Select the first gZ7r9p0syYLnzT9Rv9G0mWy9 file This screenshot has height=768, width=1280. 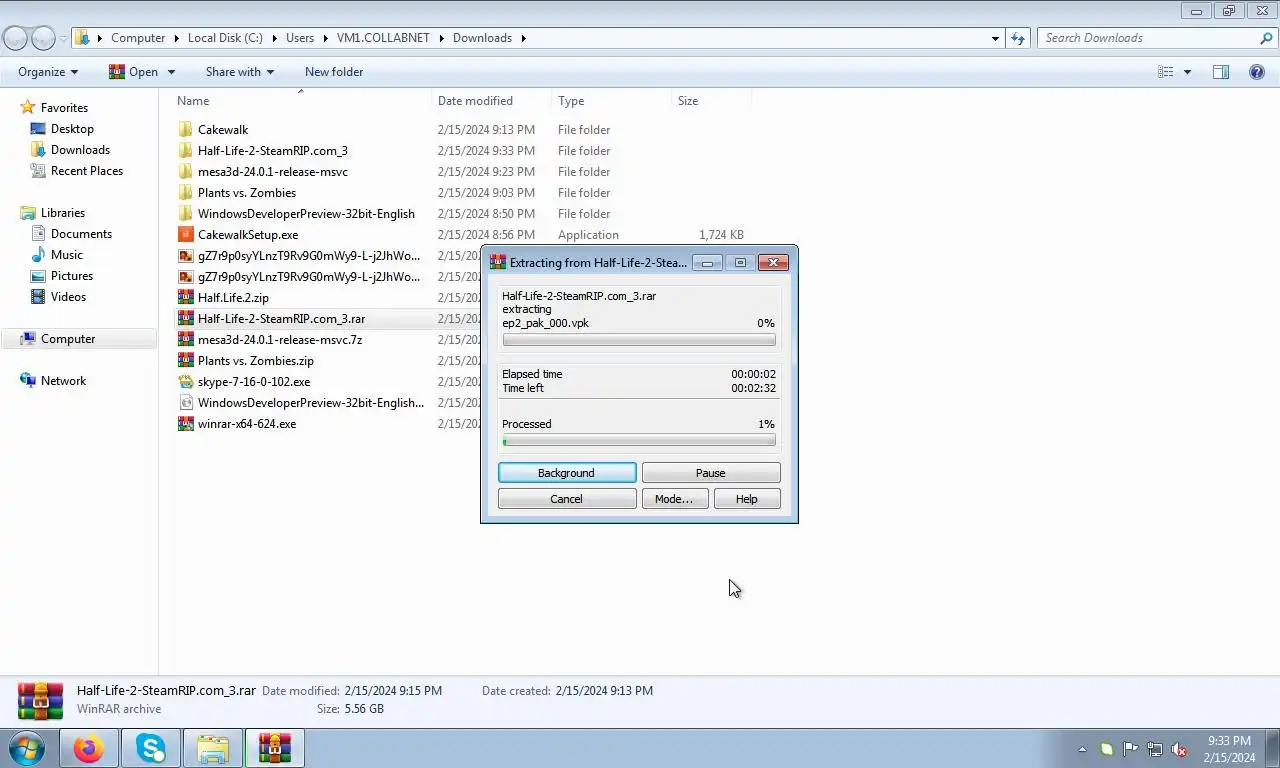point(309,255)
